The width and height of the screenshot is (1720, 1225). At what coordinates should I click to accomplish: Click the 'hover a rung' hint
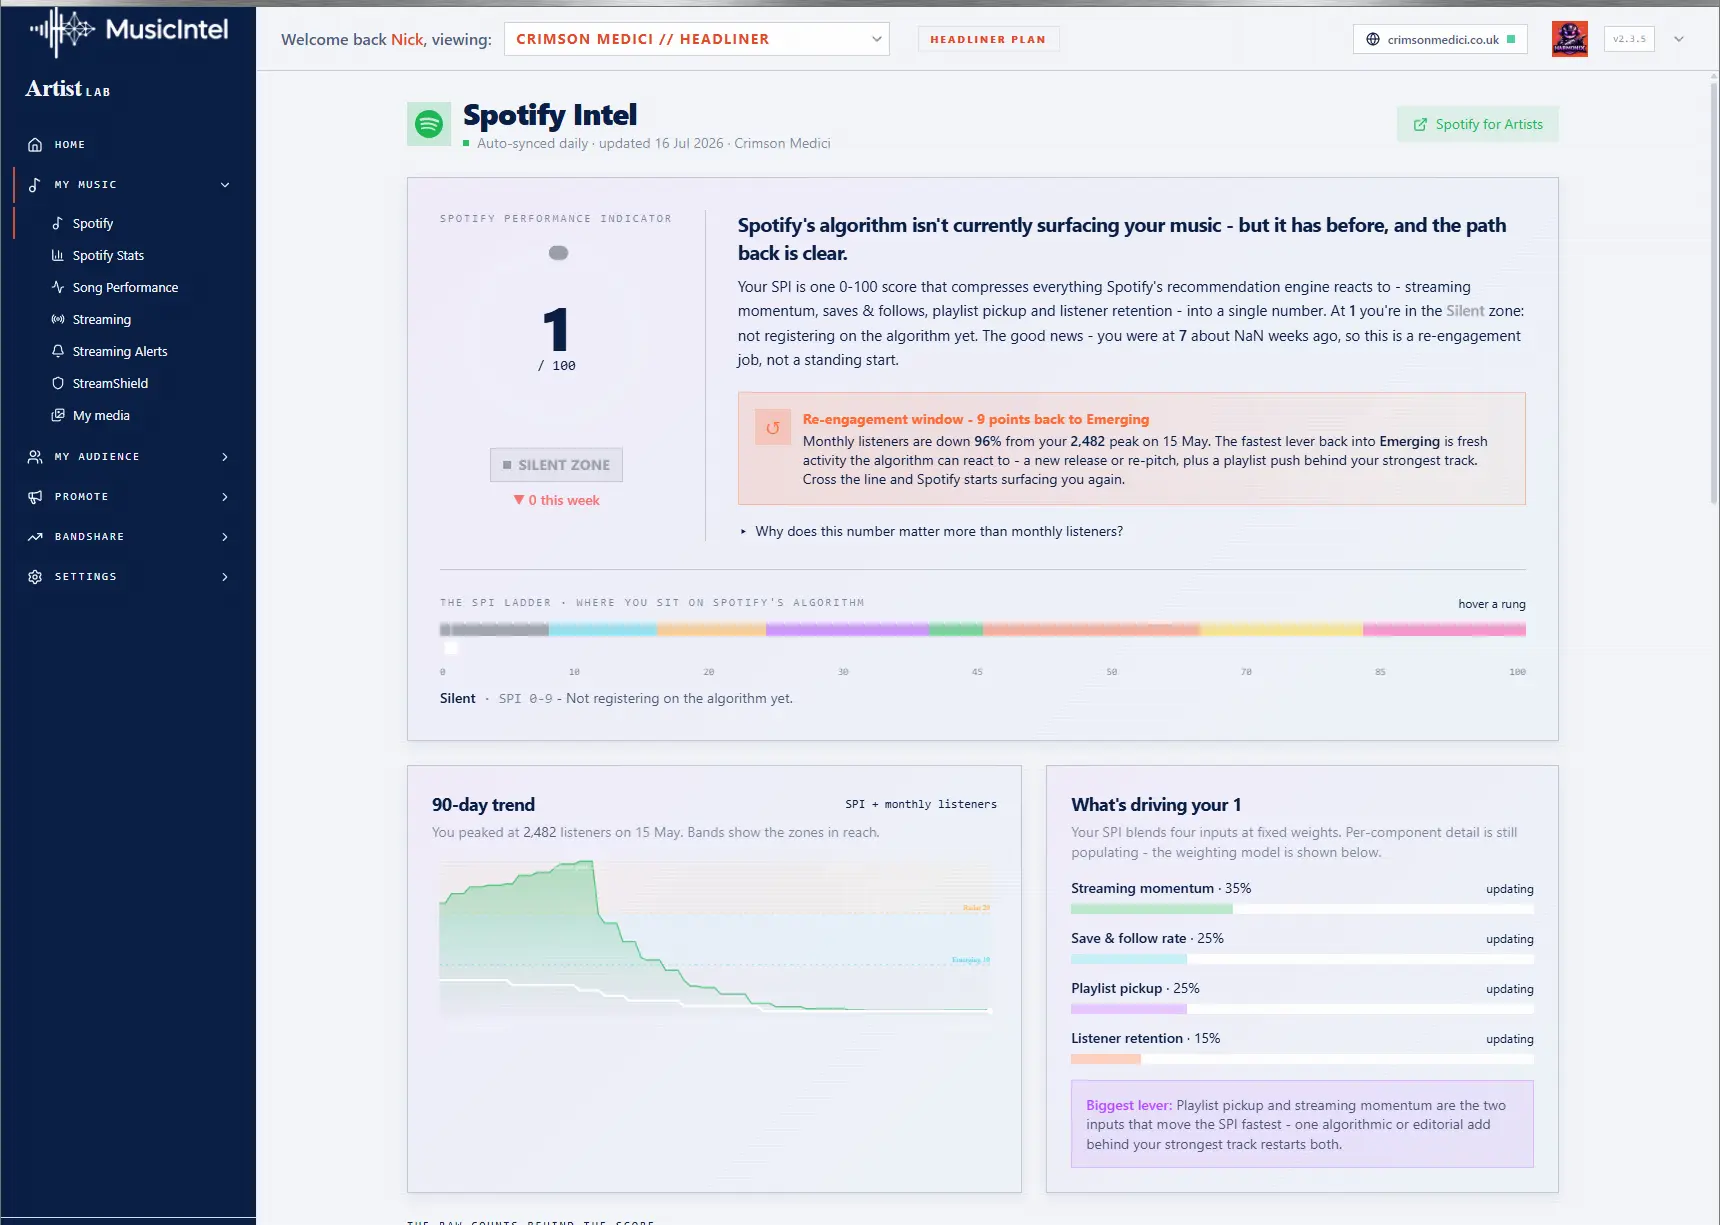coord(1492,604)
